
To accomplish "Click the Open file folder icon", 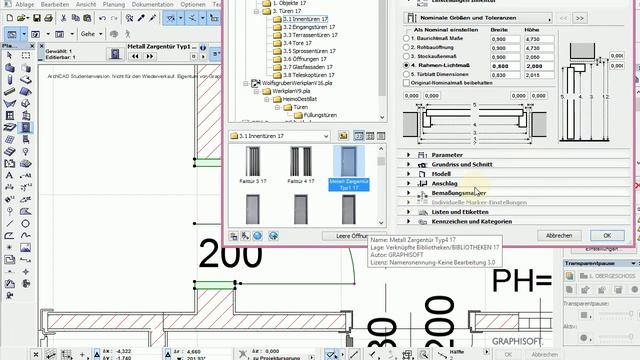I will pos(21,18).
